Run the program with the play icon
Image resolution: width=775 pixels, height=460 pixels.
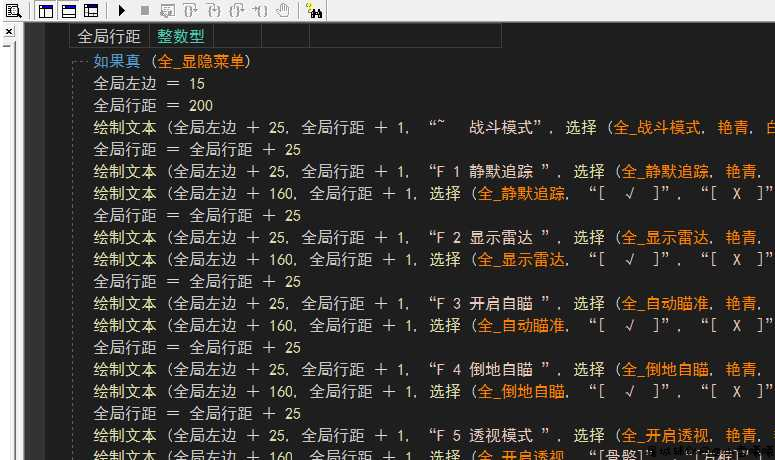pyautogui.click(x=122, y=10)
